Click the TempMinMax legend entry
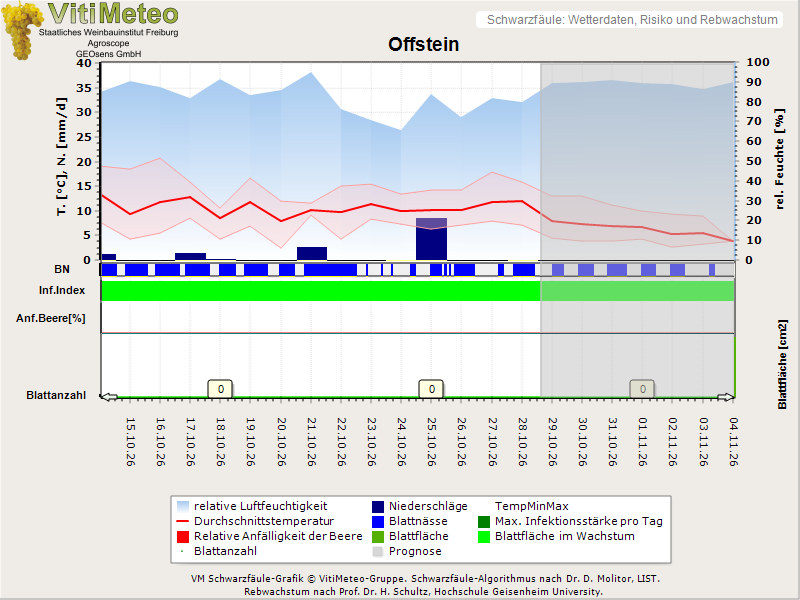 tap(532, 506)
